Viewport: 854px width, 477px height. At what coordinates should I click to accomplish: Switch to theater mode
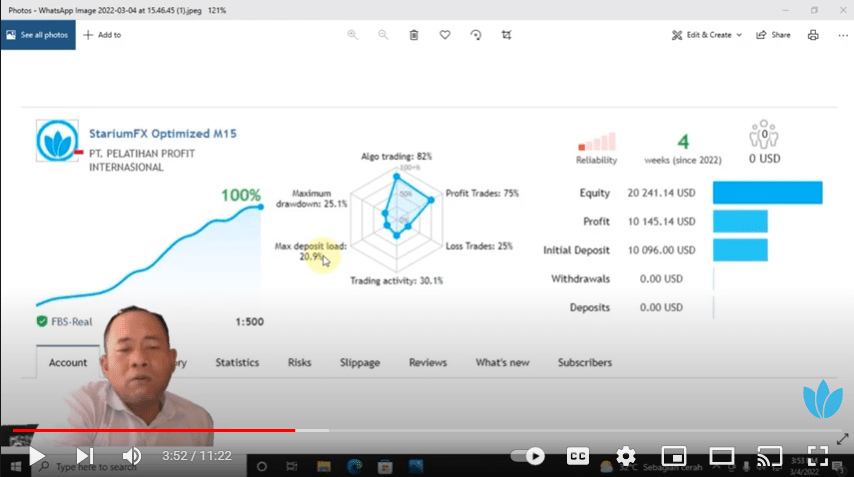722,456
